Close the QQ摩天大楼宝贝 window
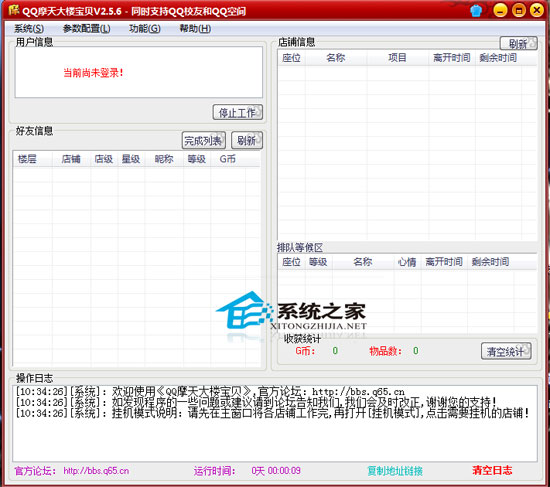Image resolution: width=550 pixels, height=487 pixels. tap(537, 11)
